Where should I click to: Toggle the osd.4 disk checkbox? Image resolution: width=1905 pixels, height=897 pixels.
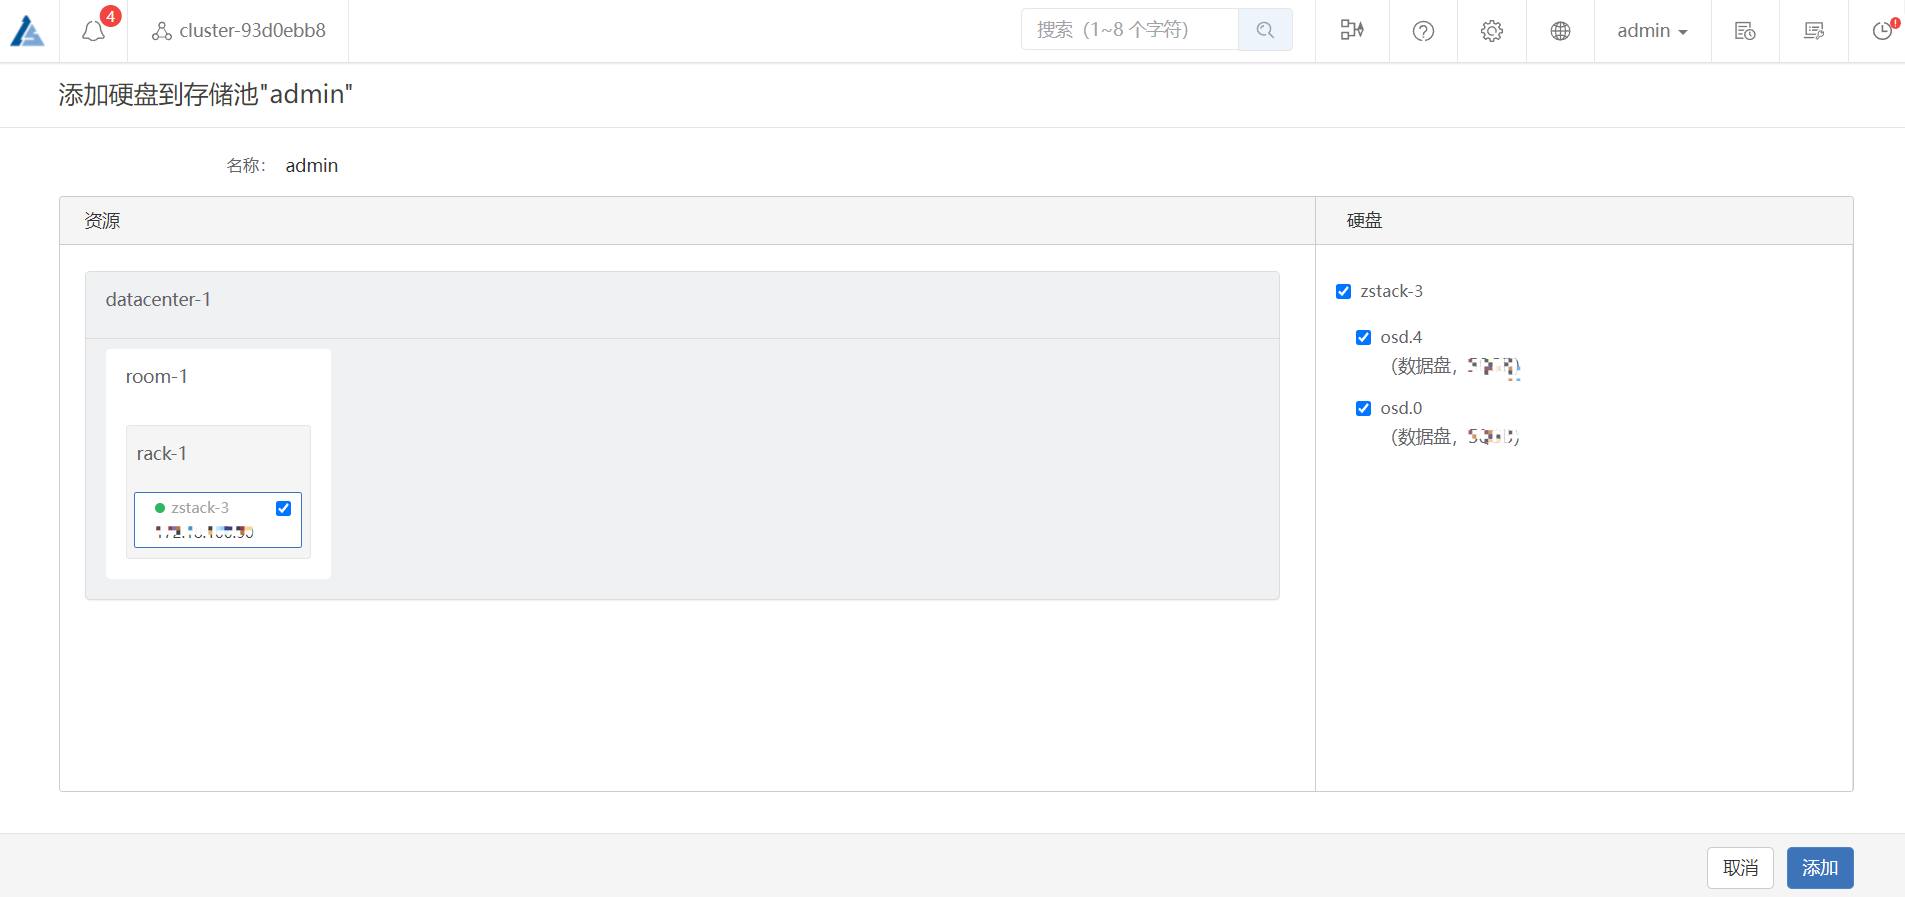(1363, 337)
